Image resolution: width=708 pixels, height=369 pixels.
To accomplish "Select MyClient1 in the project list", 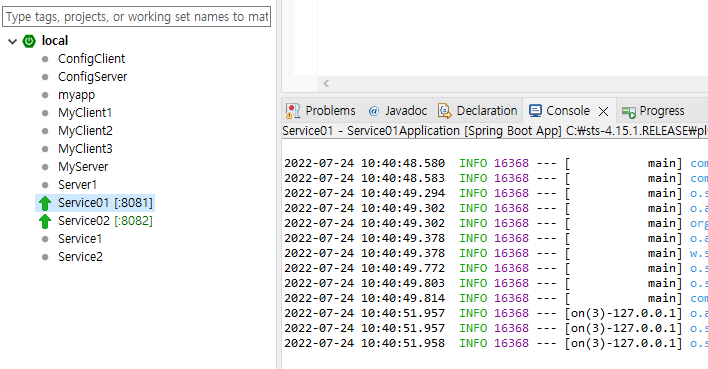I will pos(84,113).
